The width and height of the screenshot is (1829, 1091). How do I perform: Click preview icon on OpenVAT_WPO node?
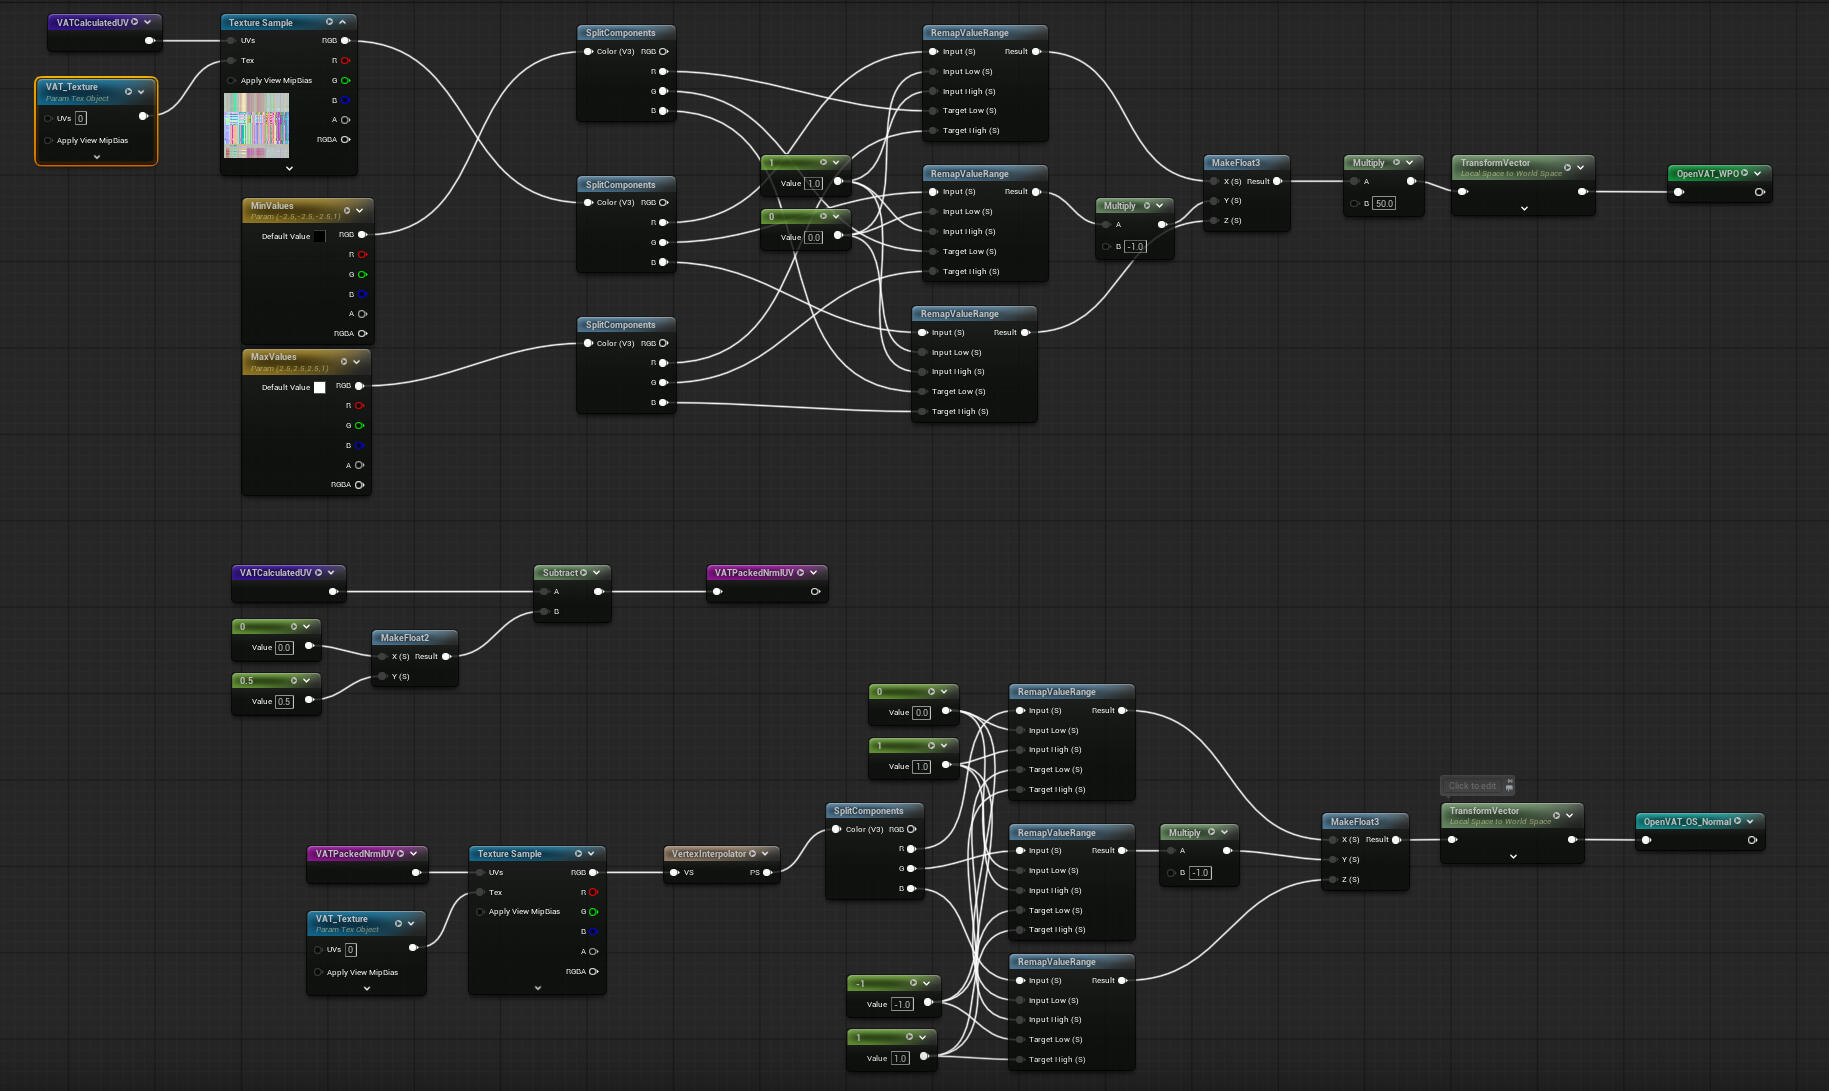(x=1745, y=174)
